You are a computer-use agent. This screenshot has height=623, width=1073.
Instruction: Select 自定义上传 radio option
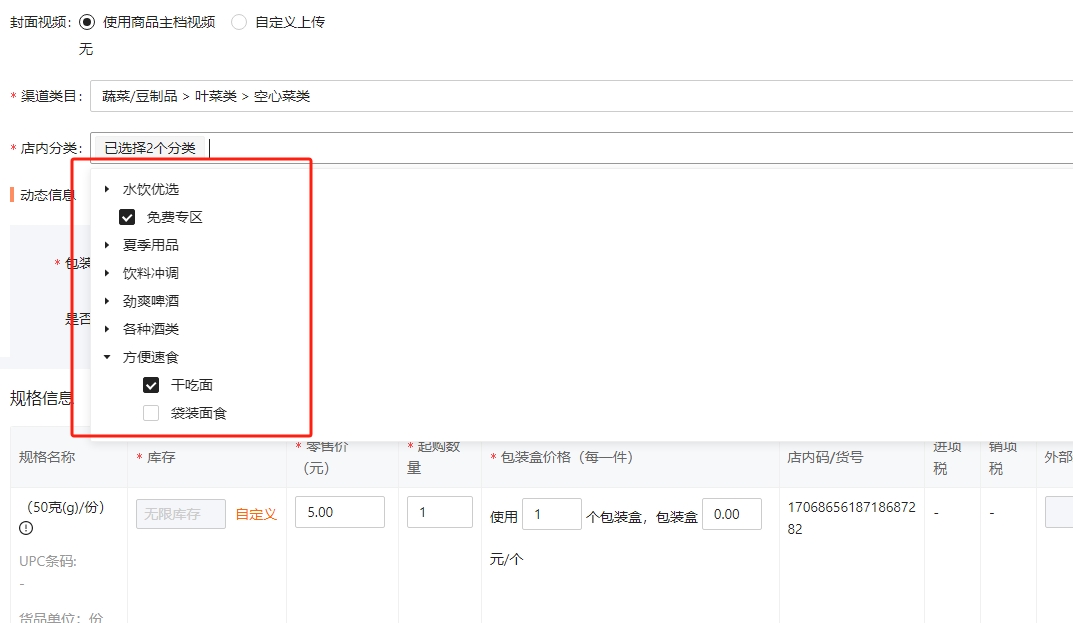[239, 22]
